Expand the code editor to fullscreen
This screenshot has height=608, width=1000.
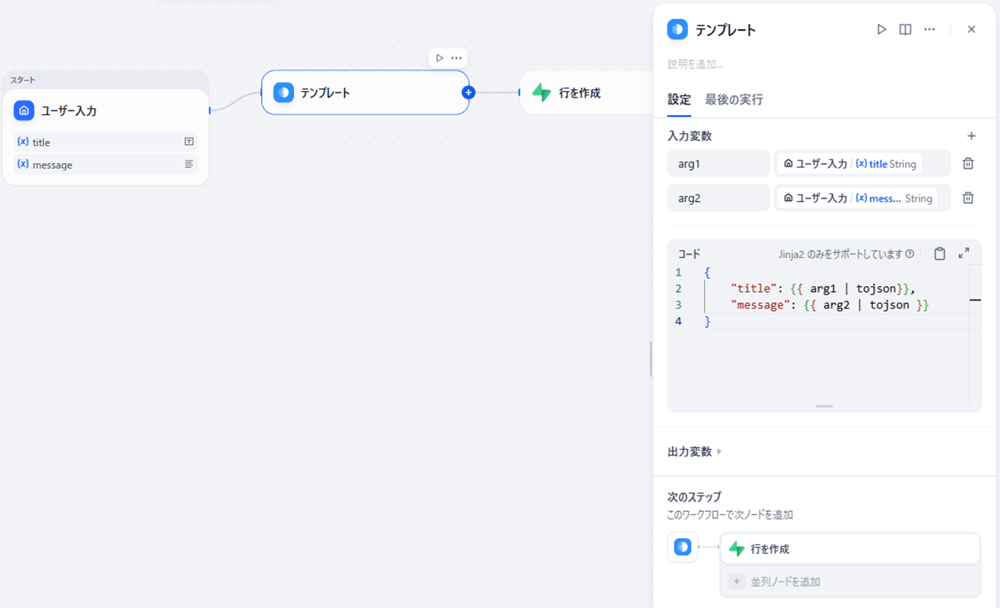click(964, 254)
